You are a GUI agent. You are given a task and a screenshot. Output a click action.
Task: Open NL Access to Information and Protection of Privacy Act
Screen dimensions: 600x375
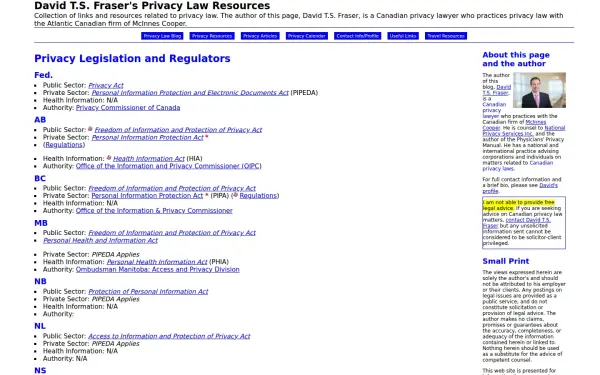[169, 336]
